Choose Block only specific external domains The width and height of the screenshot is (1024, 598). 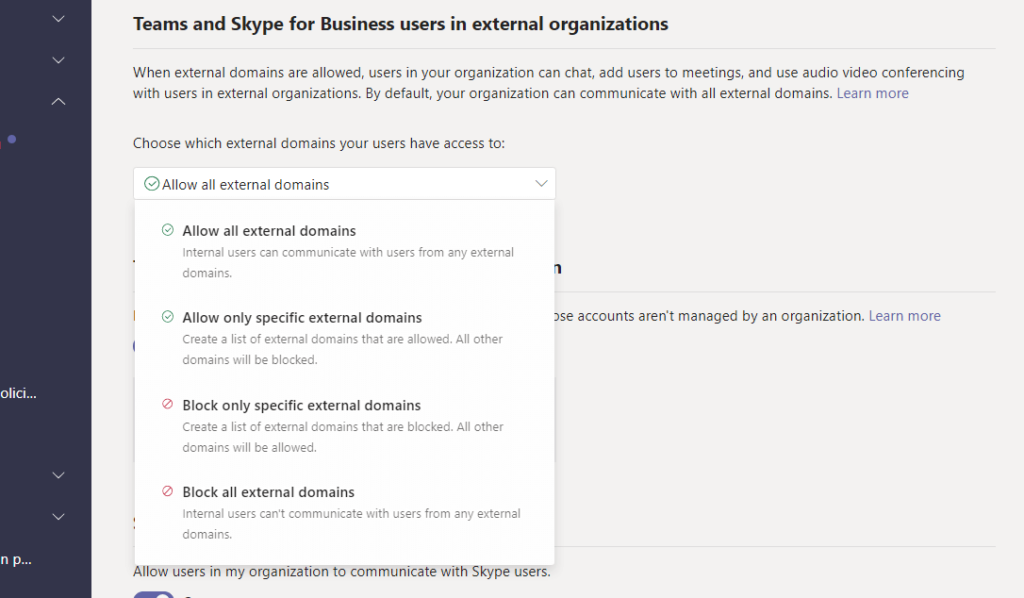point(344,425)
